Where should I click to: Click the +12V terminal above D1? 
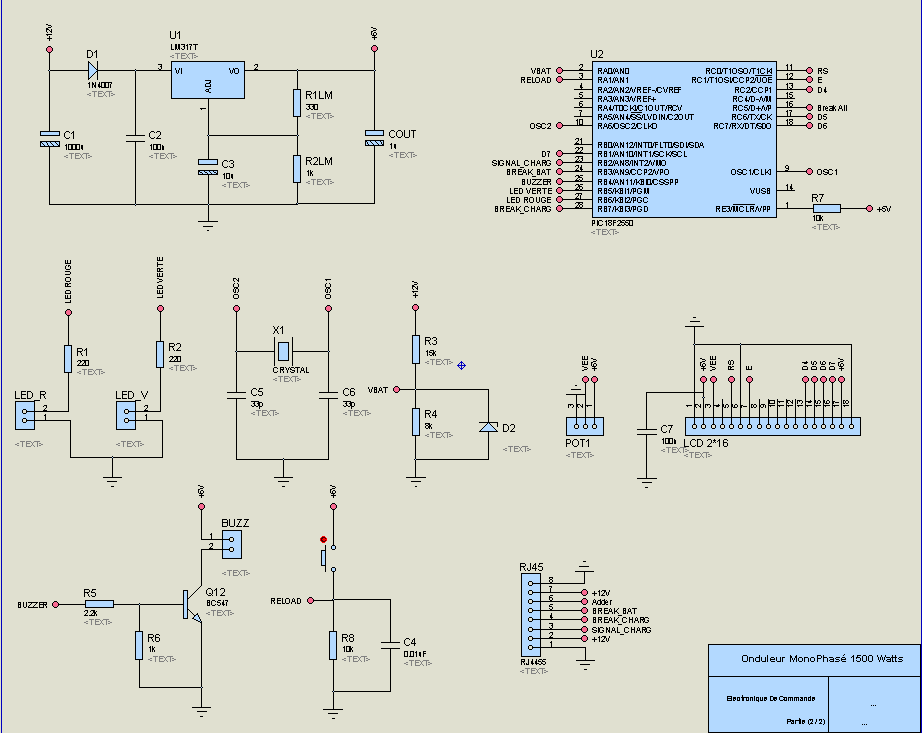[x=49, y=49]
